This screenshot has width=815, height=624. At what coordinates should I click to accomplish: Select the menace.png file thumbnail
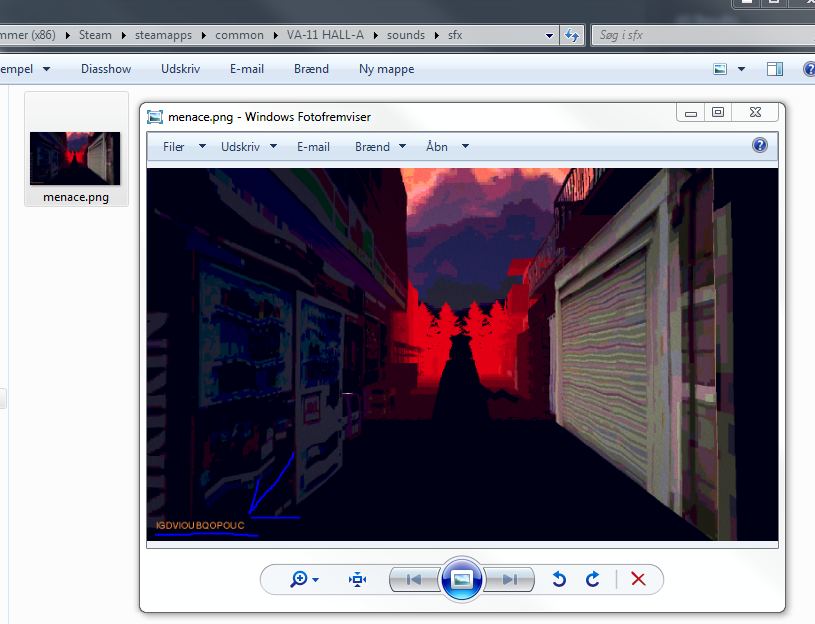76,158
